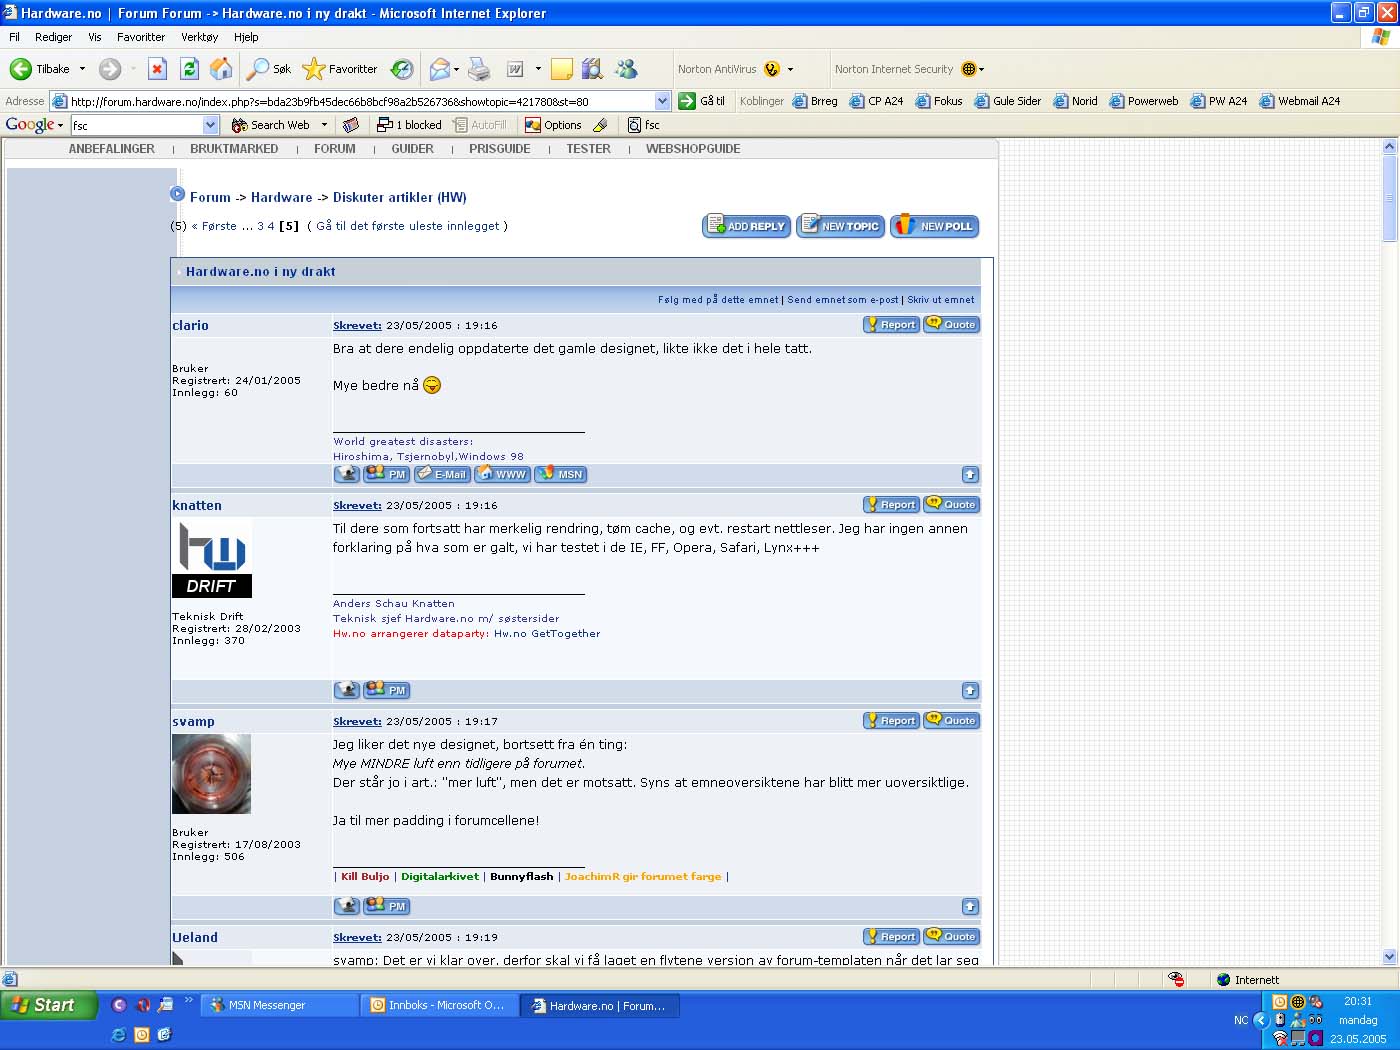Viewport: 1400px width, 1050px height.
Task: Click 'Skriv ut emnet' link
Action: [940, 299]
